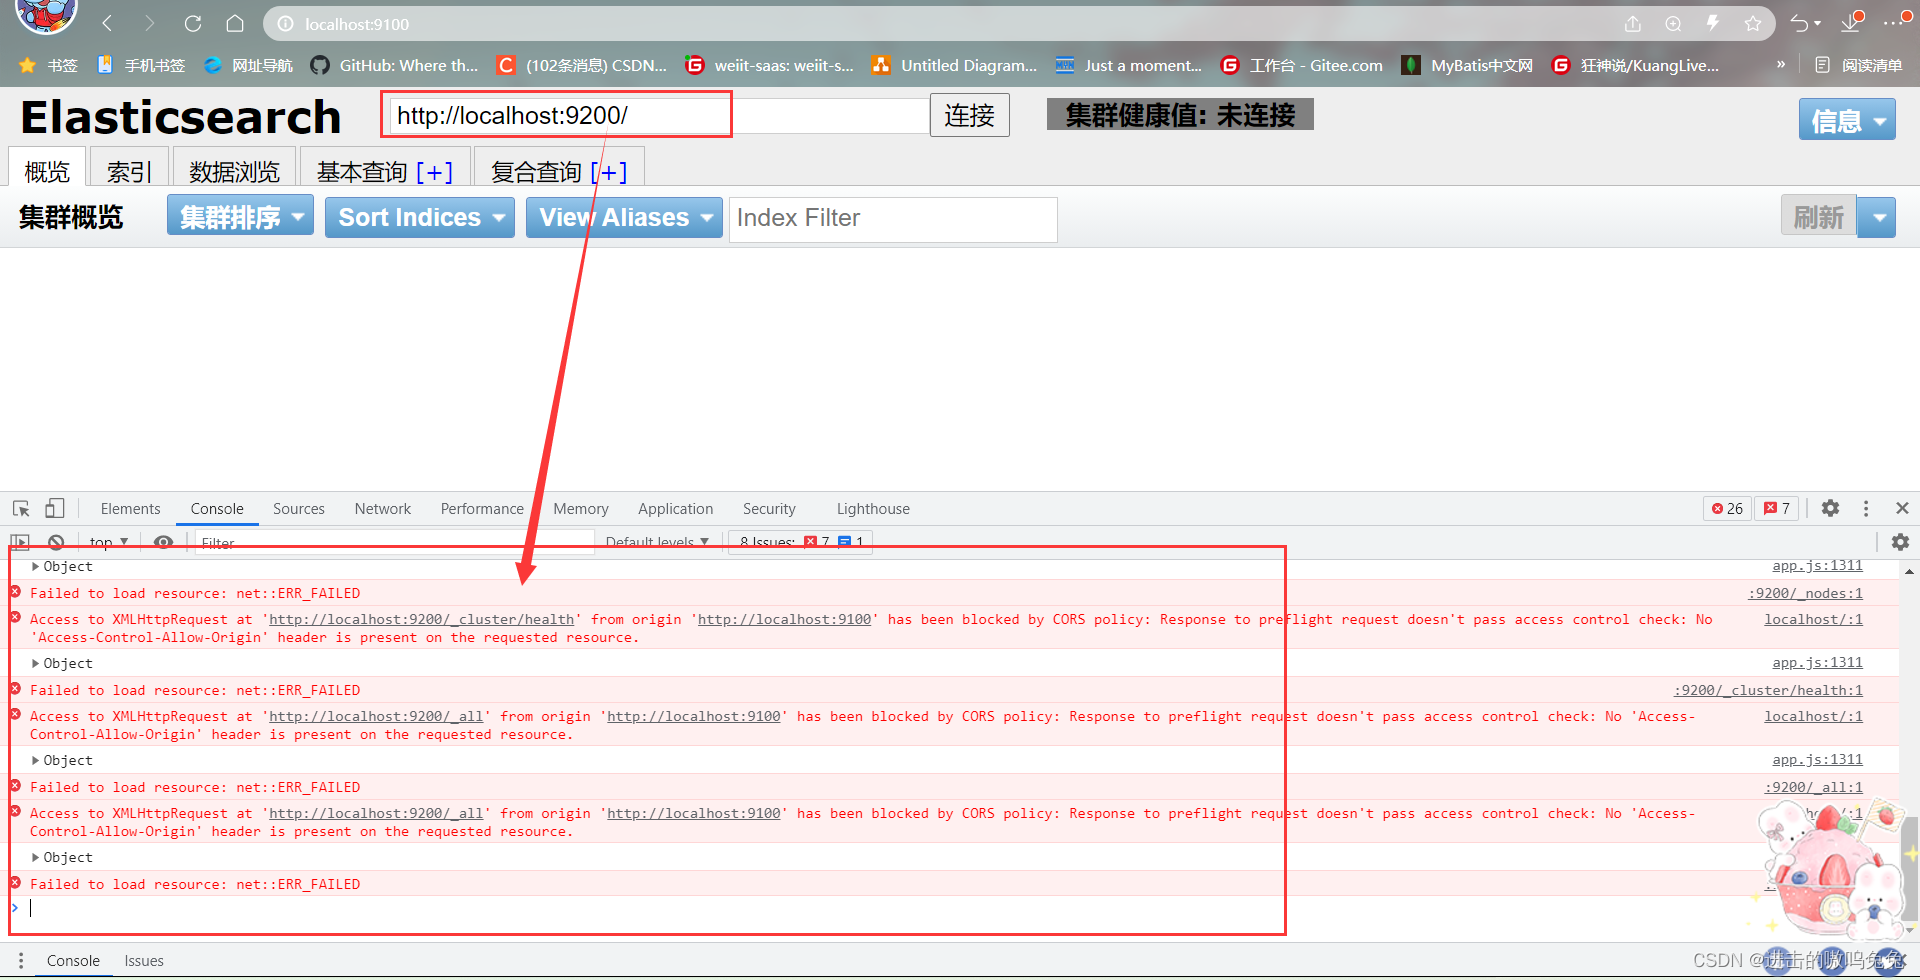Open the dropdown arrow next to 刷新
Viewport: 1920px width, 980px height.
click(x=1877, y=217)
